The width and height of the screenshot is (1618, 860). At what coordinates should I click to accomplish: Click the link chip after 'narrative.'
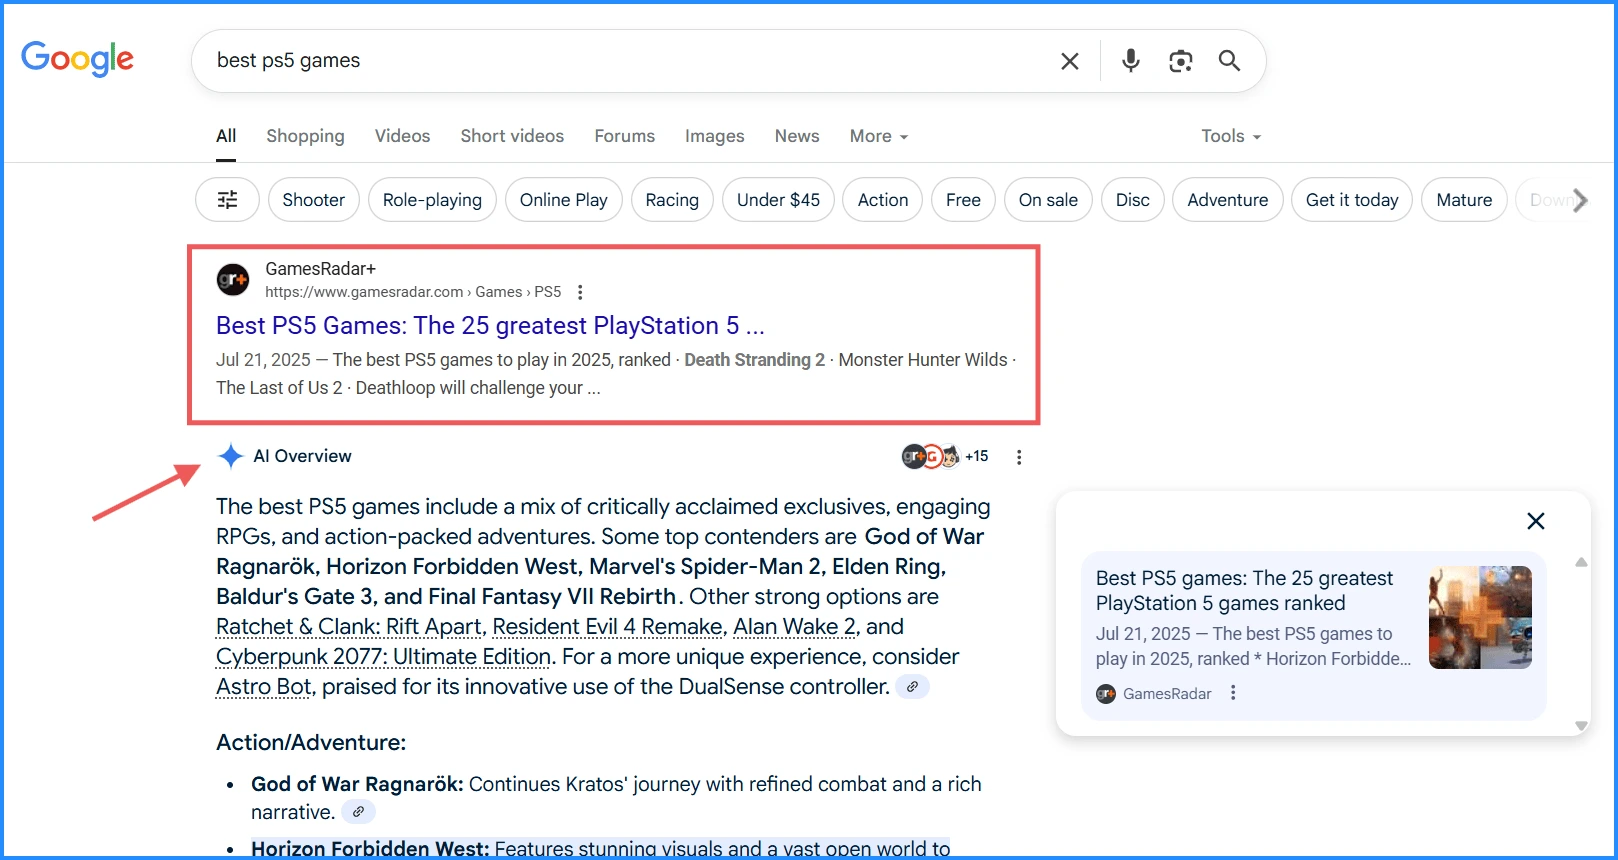click(x=358, y=812)
